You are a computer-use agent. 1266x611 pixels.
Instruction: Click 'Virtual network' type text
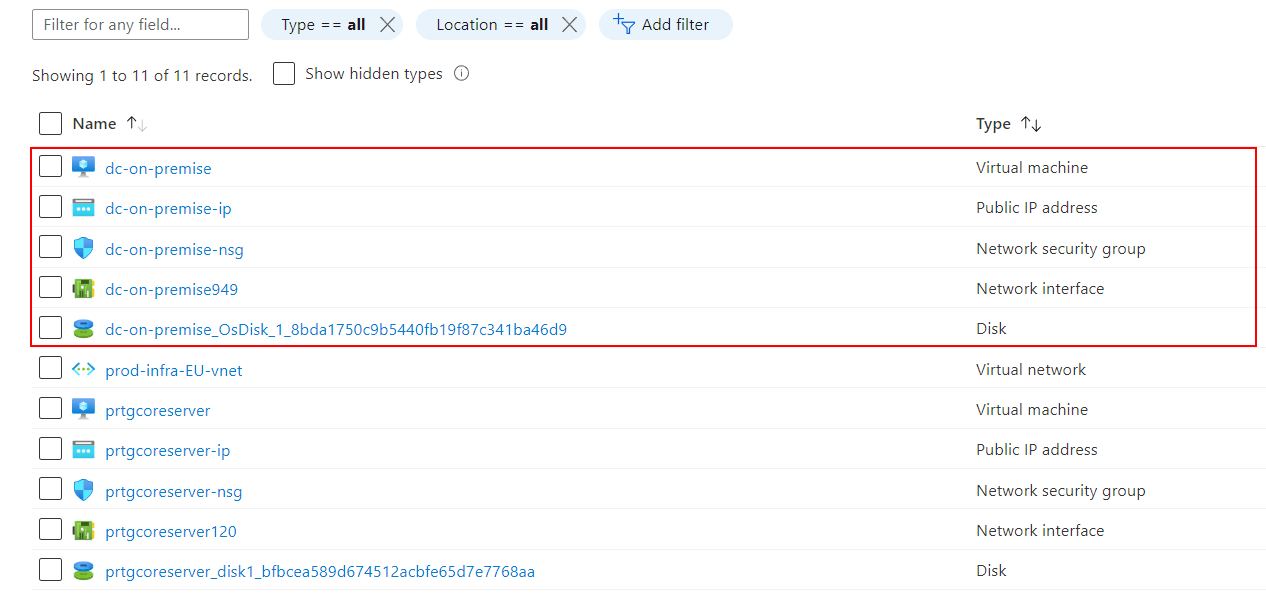pos(1031,369)
